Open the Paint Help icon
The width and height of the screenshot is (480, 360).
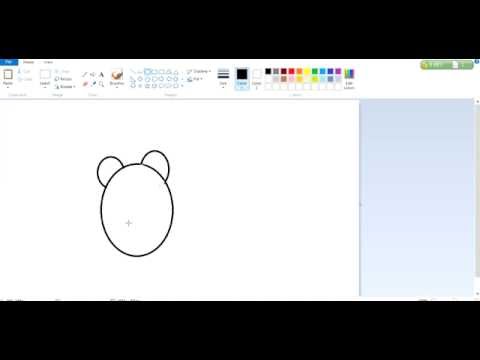click(x=477, y=62)
